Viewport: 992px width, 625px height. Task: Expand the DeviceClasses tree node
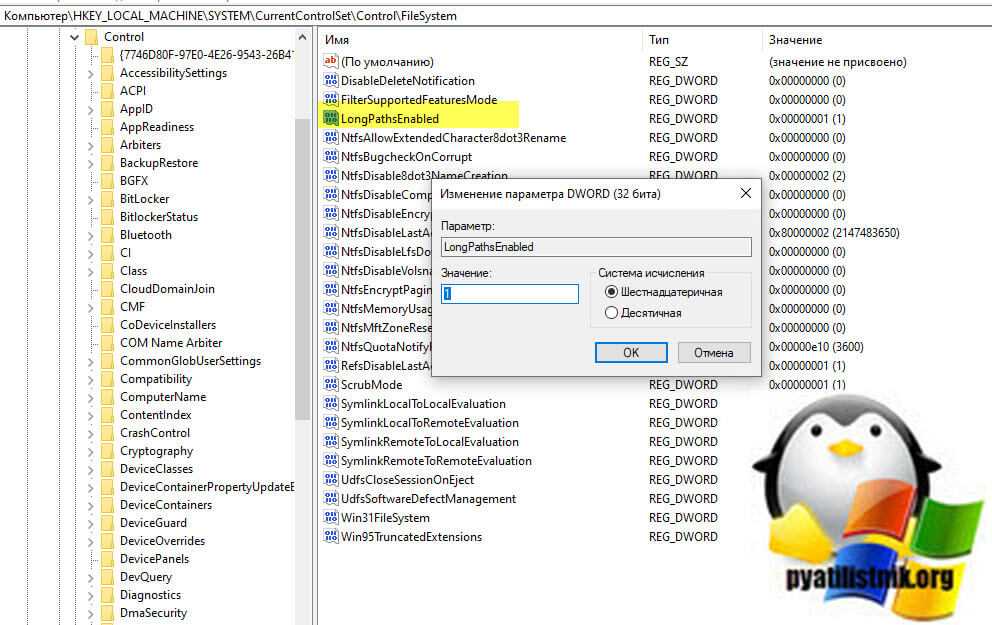click(92, 469)
